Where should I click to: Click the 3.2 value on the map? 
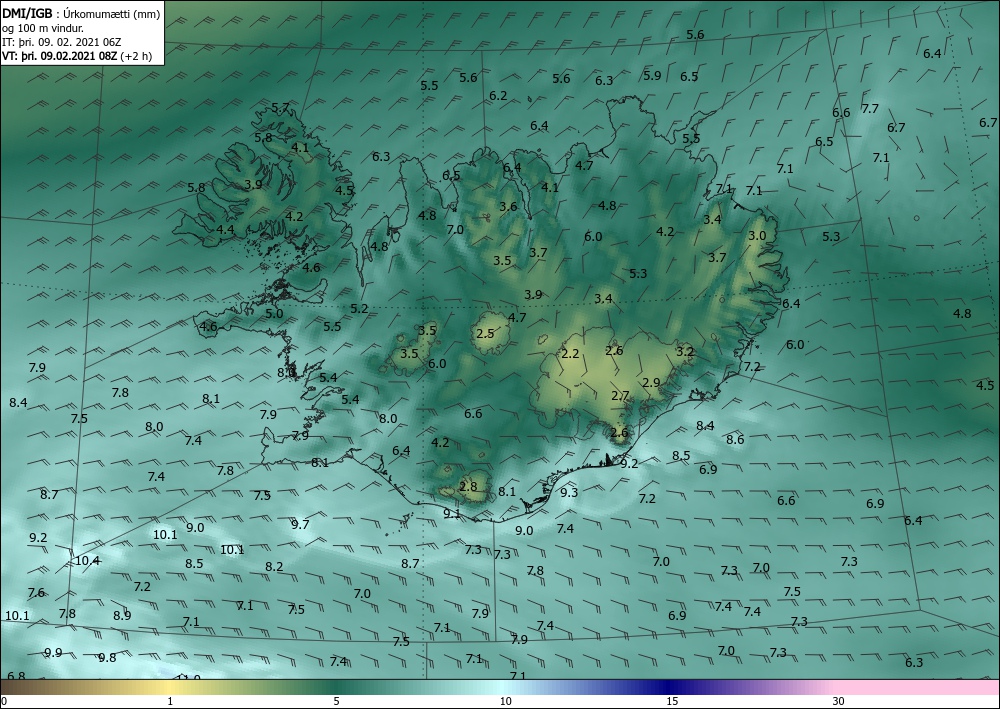[x=684, y=351]
